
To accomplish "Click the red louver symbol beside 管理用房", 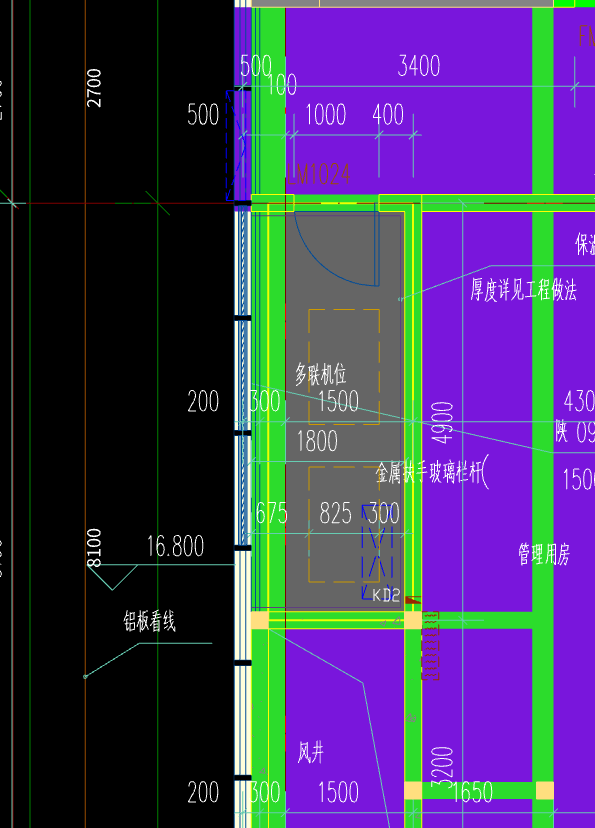I will [430, 645].
